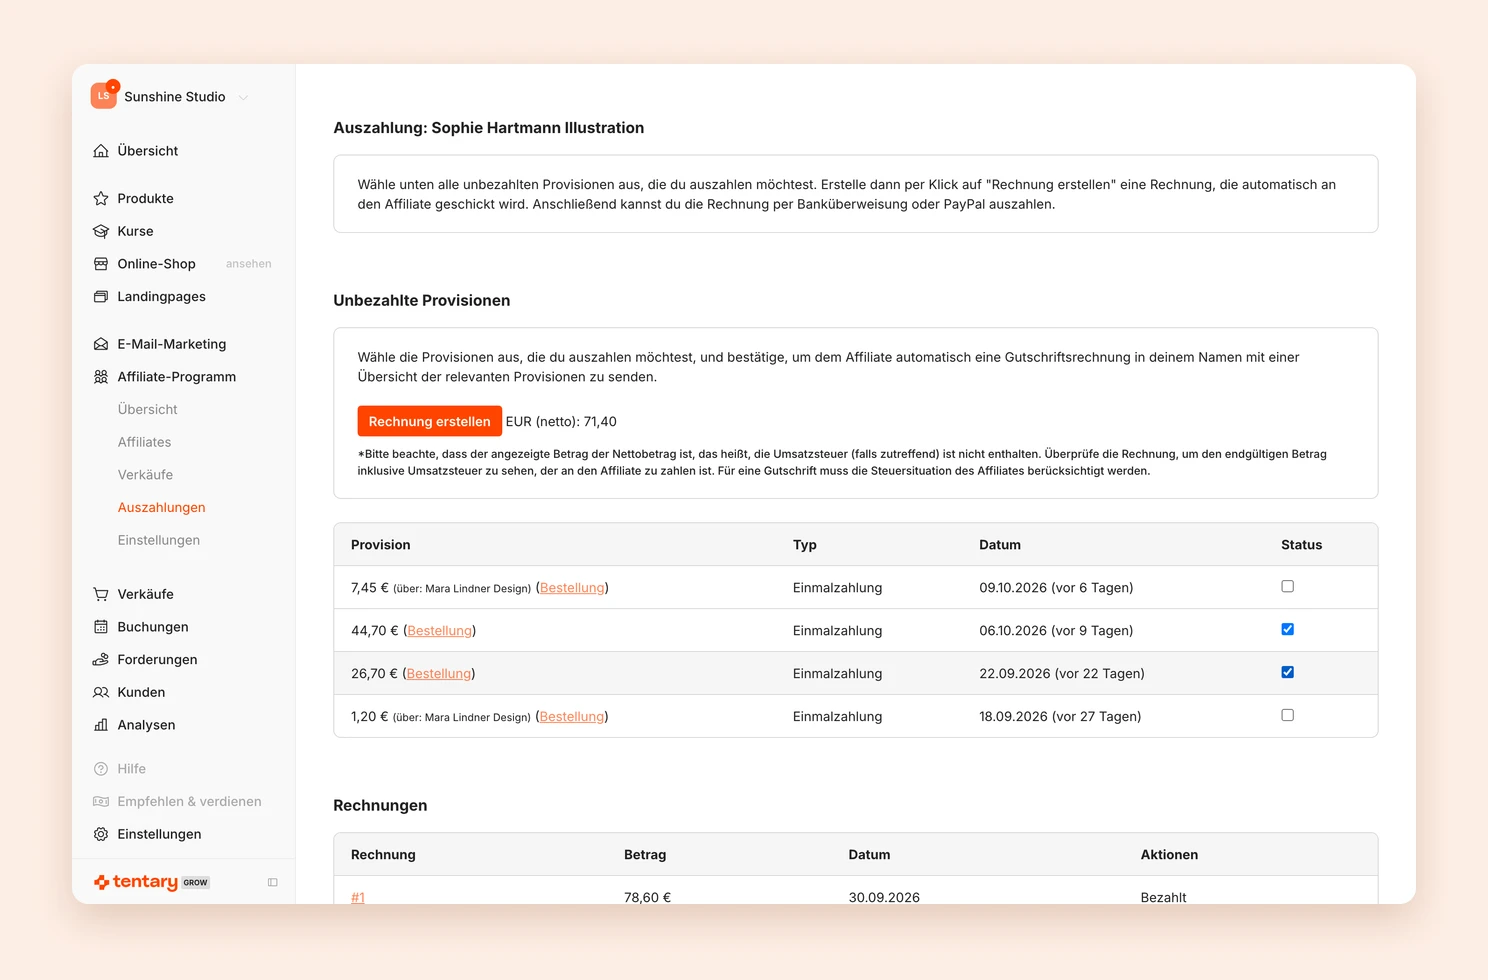
Task: Click the Affiliate-Programm people icon
Action: [101, 377]
